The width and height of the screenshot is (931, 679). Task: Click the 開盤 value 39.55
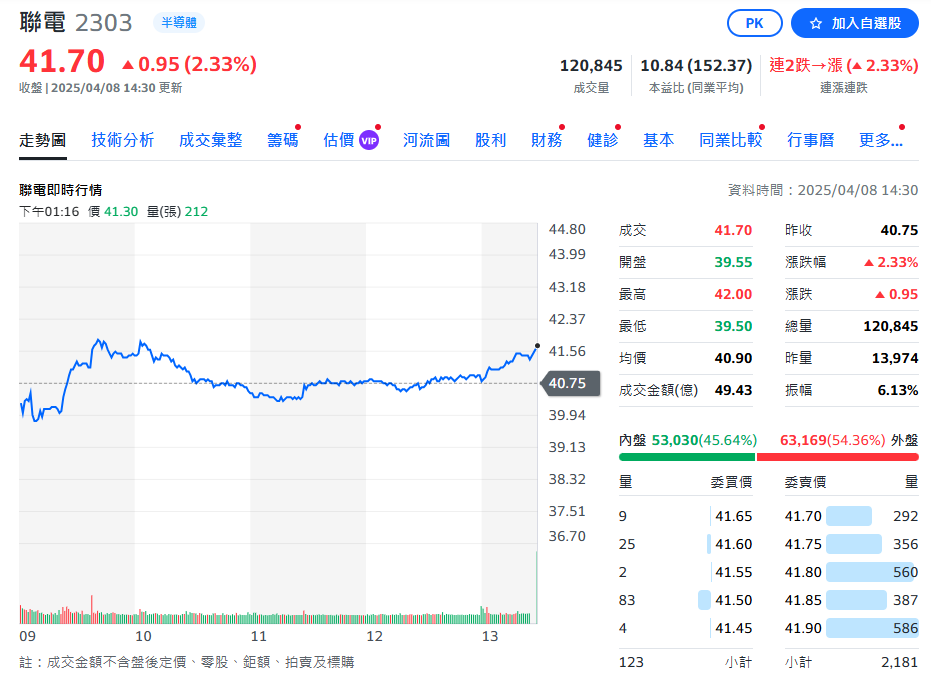tap(733, 262)
